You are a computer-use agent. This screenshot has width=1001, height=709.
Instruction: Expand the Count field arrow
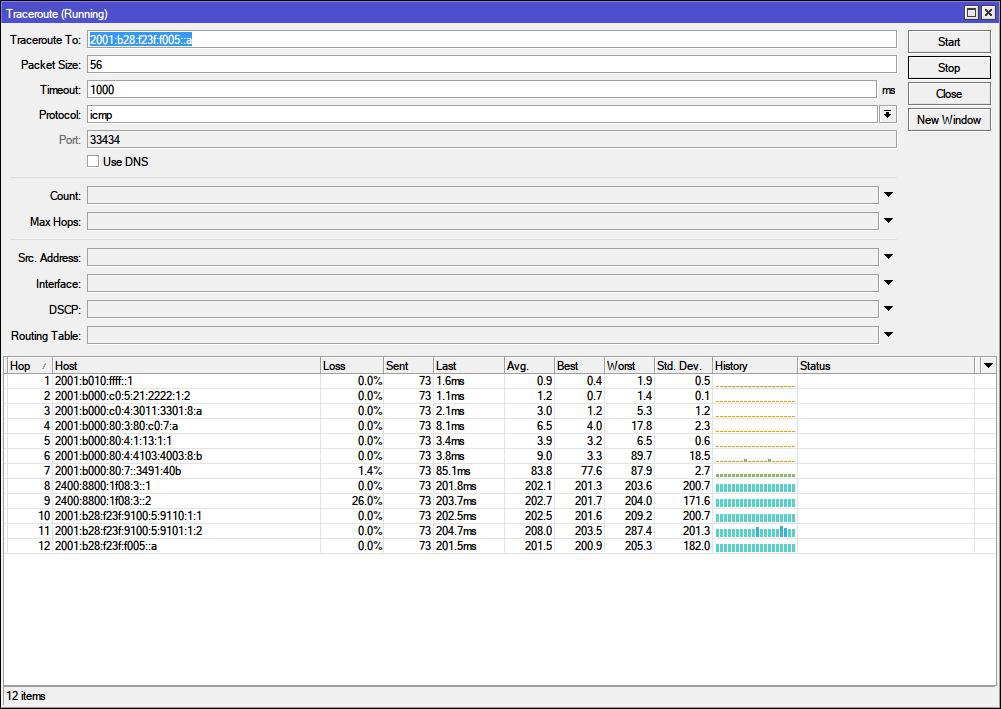point(888,195)
